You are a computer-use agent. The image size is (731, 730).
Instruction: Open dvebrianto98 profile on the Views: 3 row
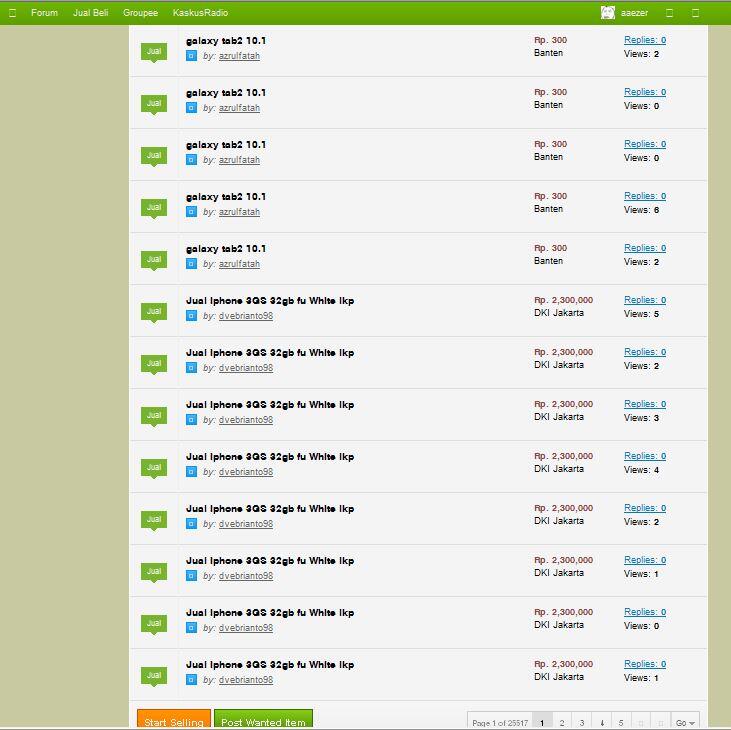[246, 420]
